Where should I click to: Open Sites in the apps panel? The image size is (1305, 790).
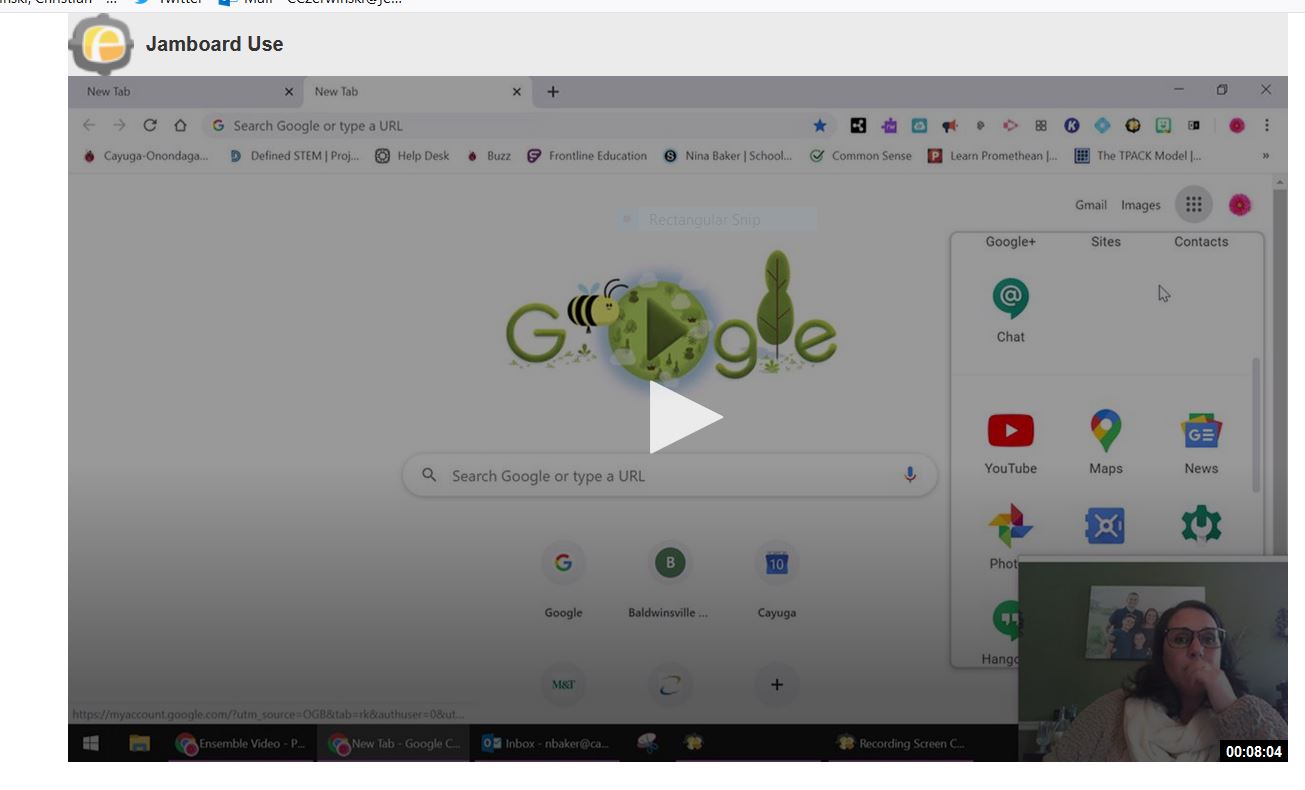click(1105, 241)
